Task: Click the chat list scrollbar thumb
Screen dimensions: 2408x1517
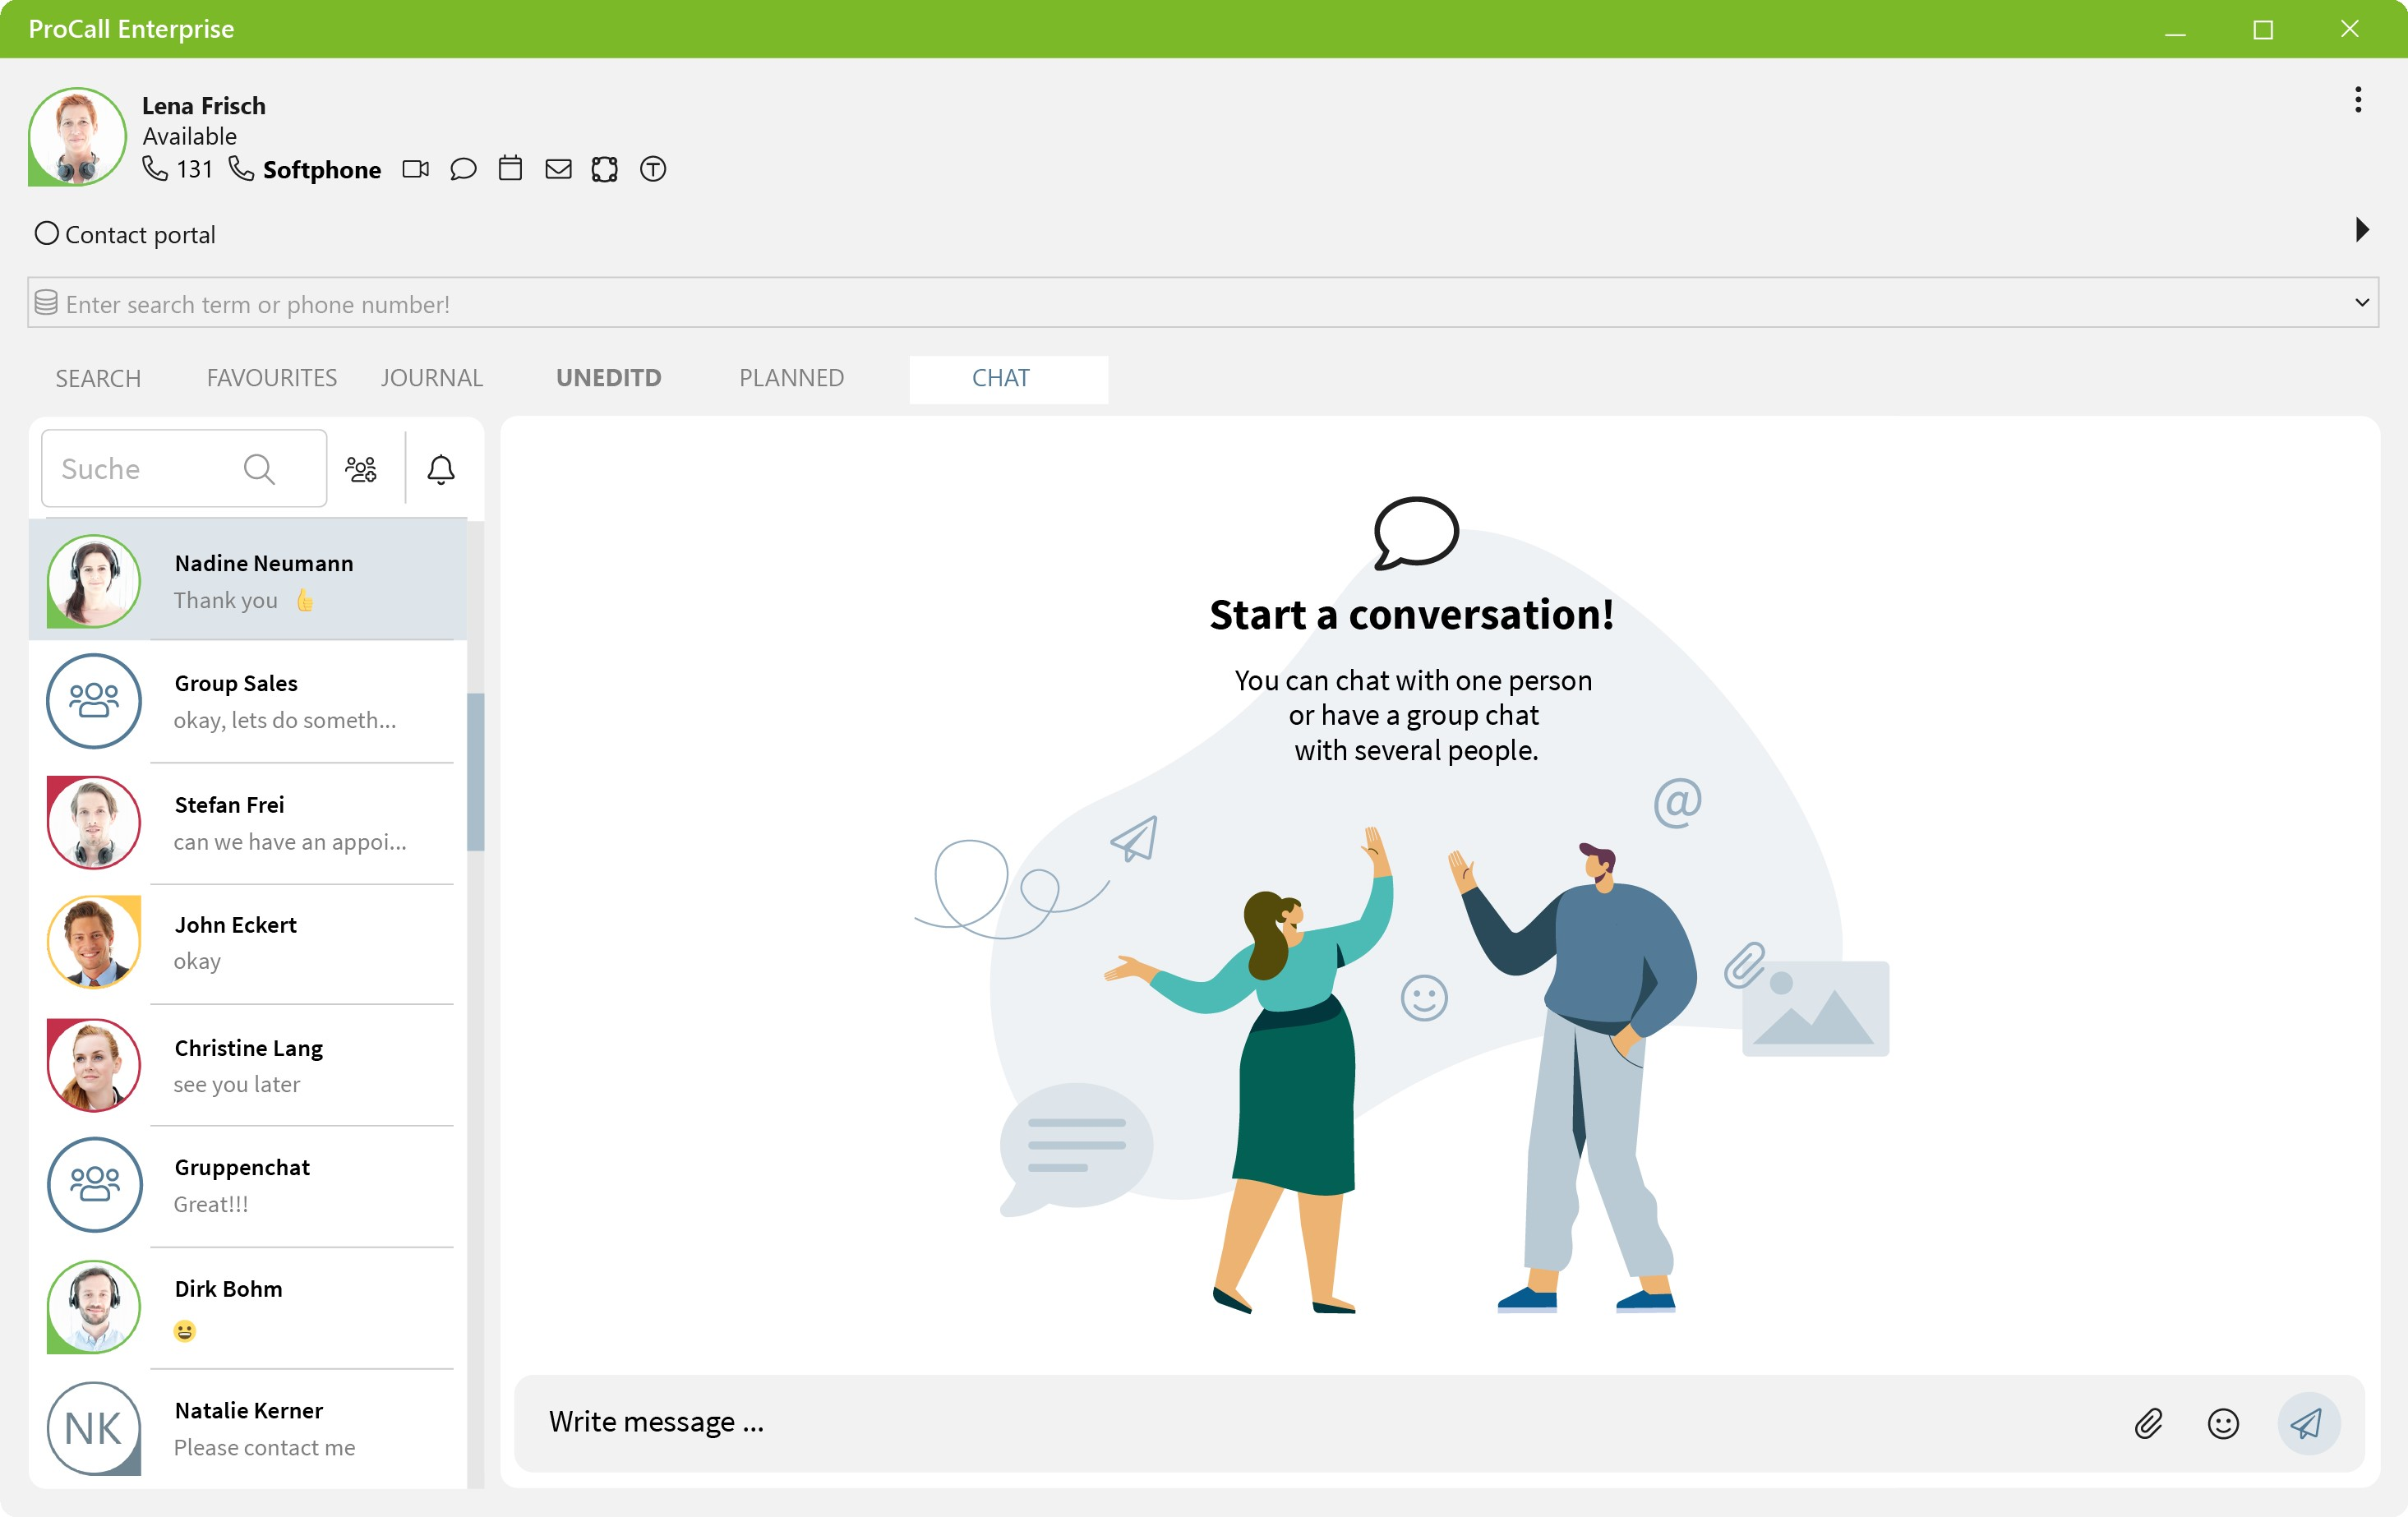Action: tap(475, 770)
